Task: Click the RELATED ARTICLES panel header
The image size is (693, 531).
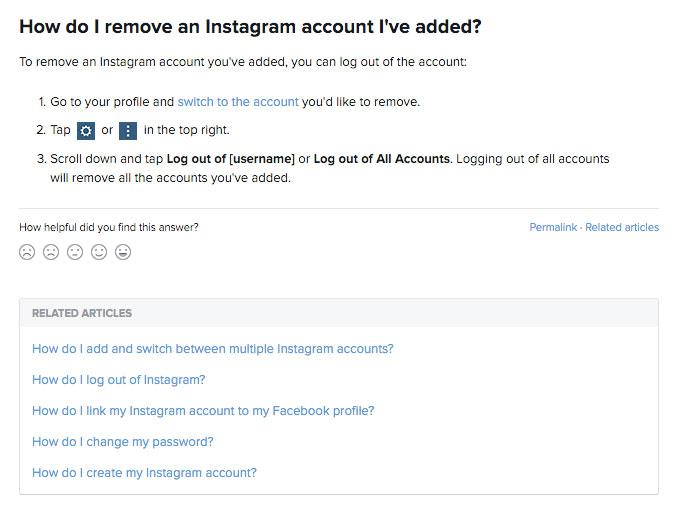Action: click(339, 313)
